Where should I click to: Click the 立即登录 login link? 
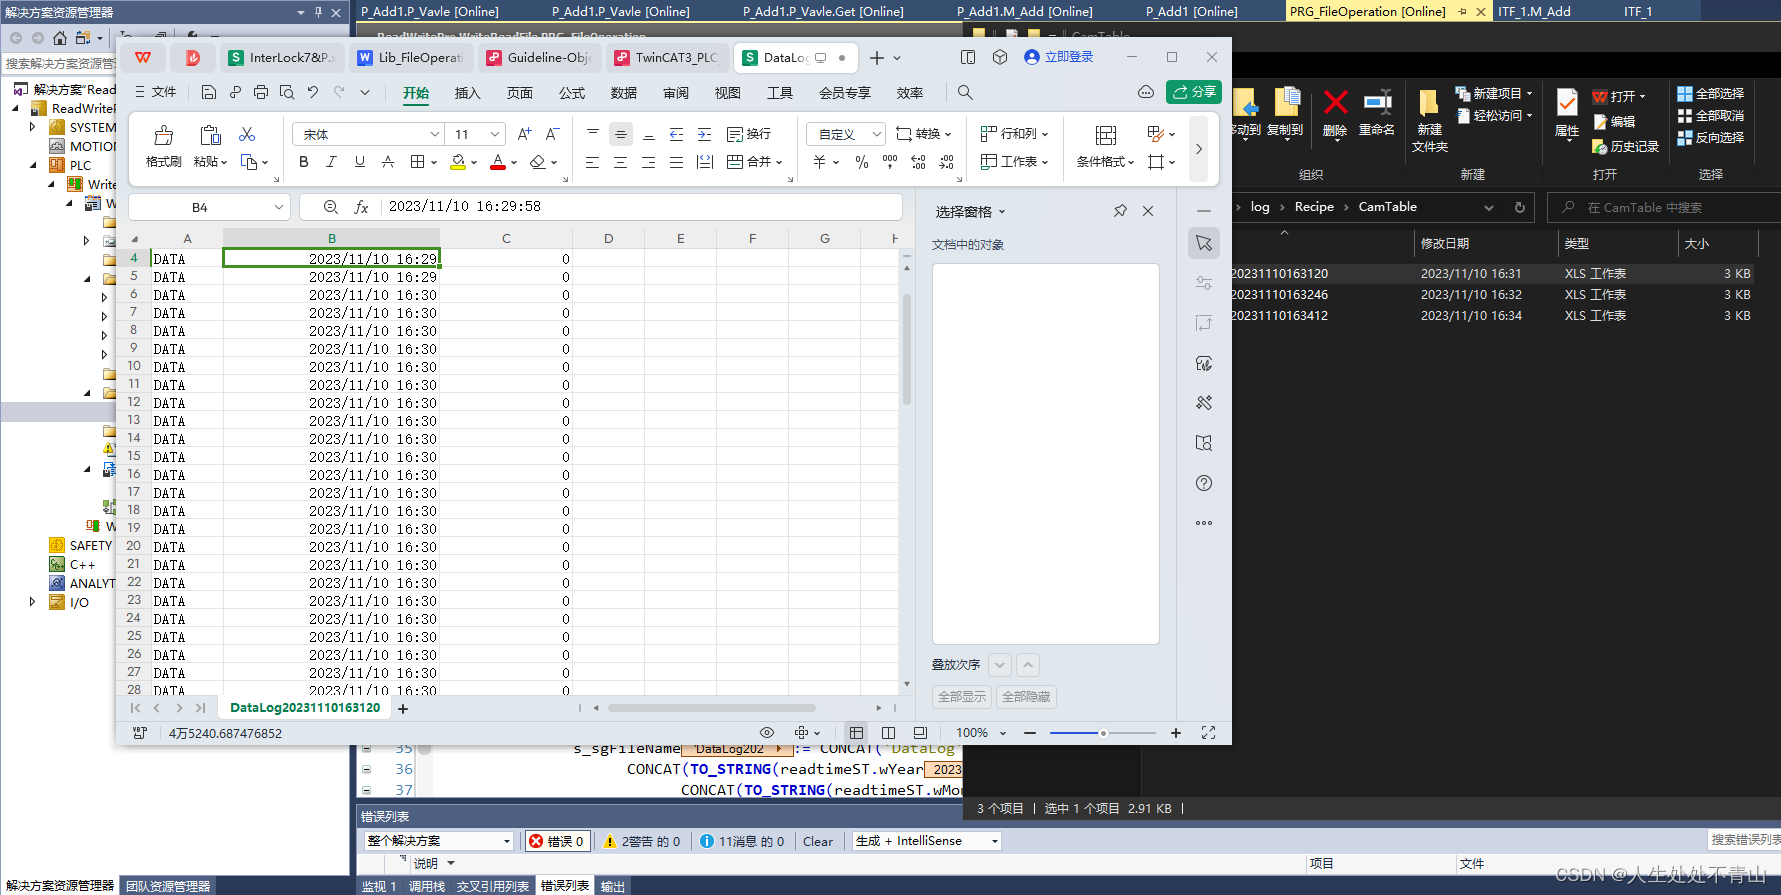point(1059,57)
